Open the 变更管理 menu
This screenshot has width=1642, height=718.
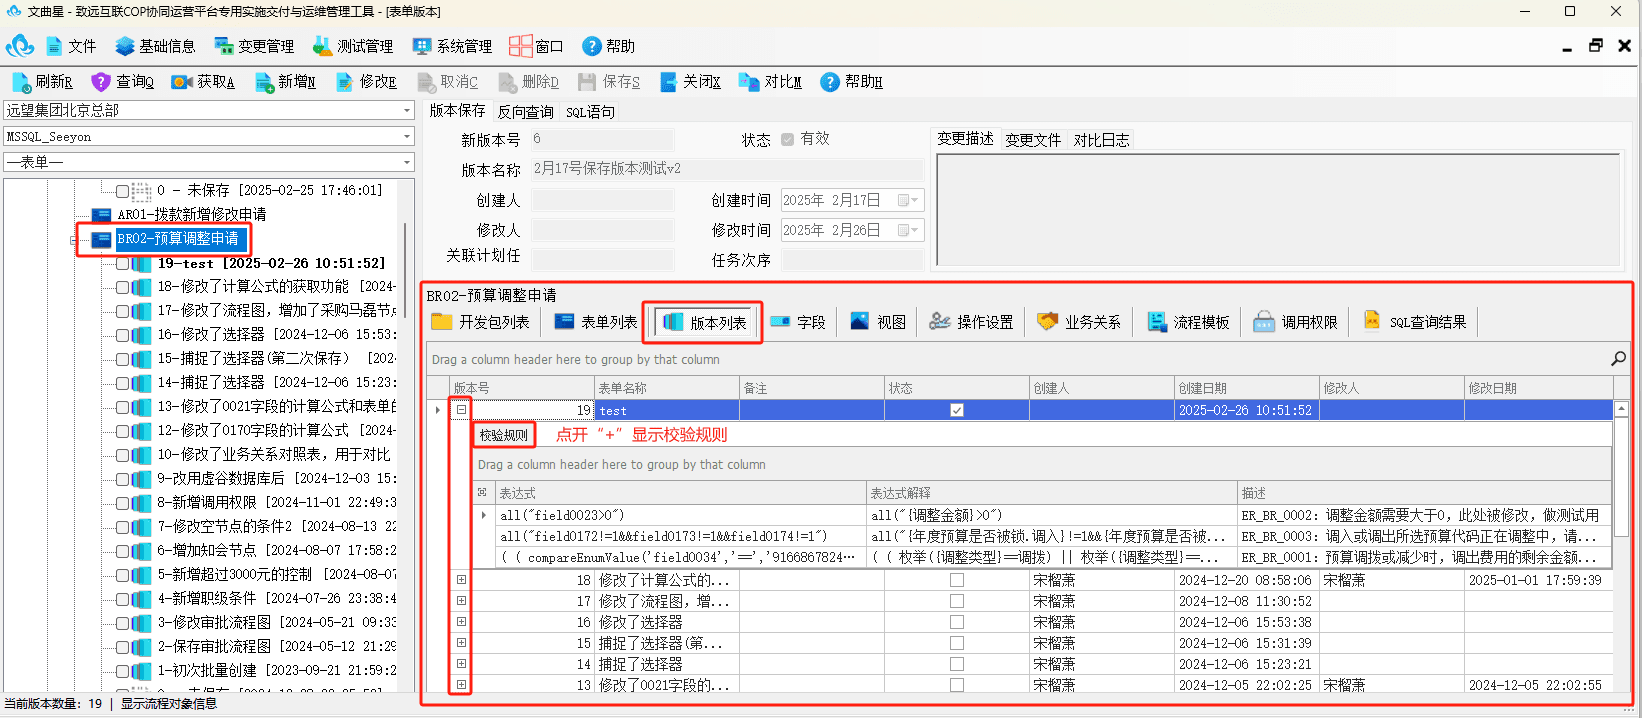point(254,46)
